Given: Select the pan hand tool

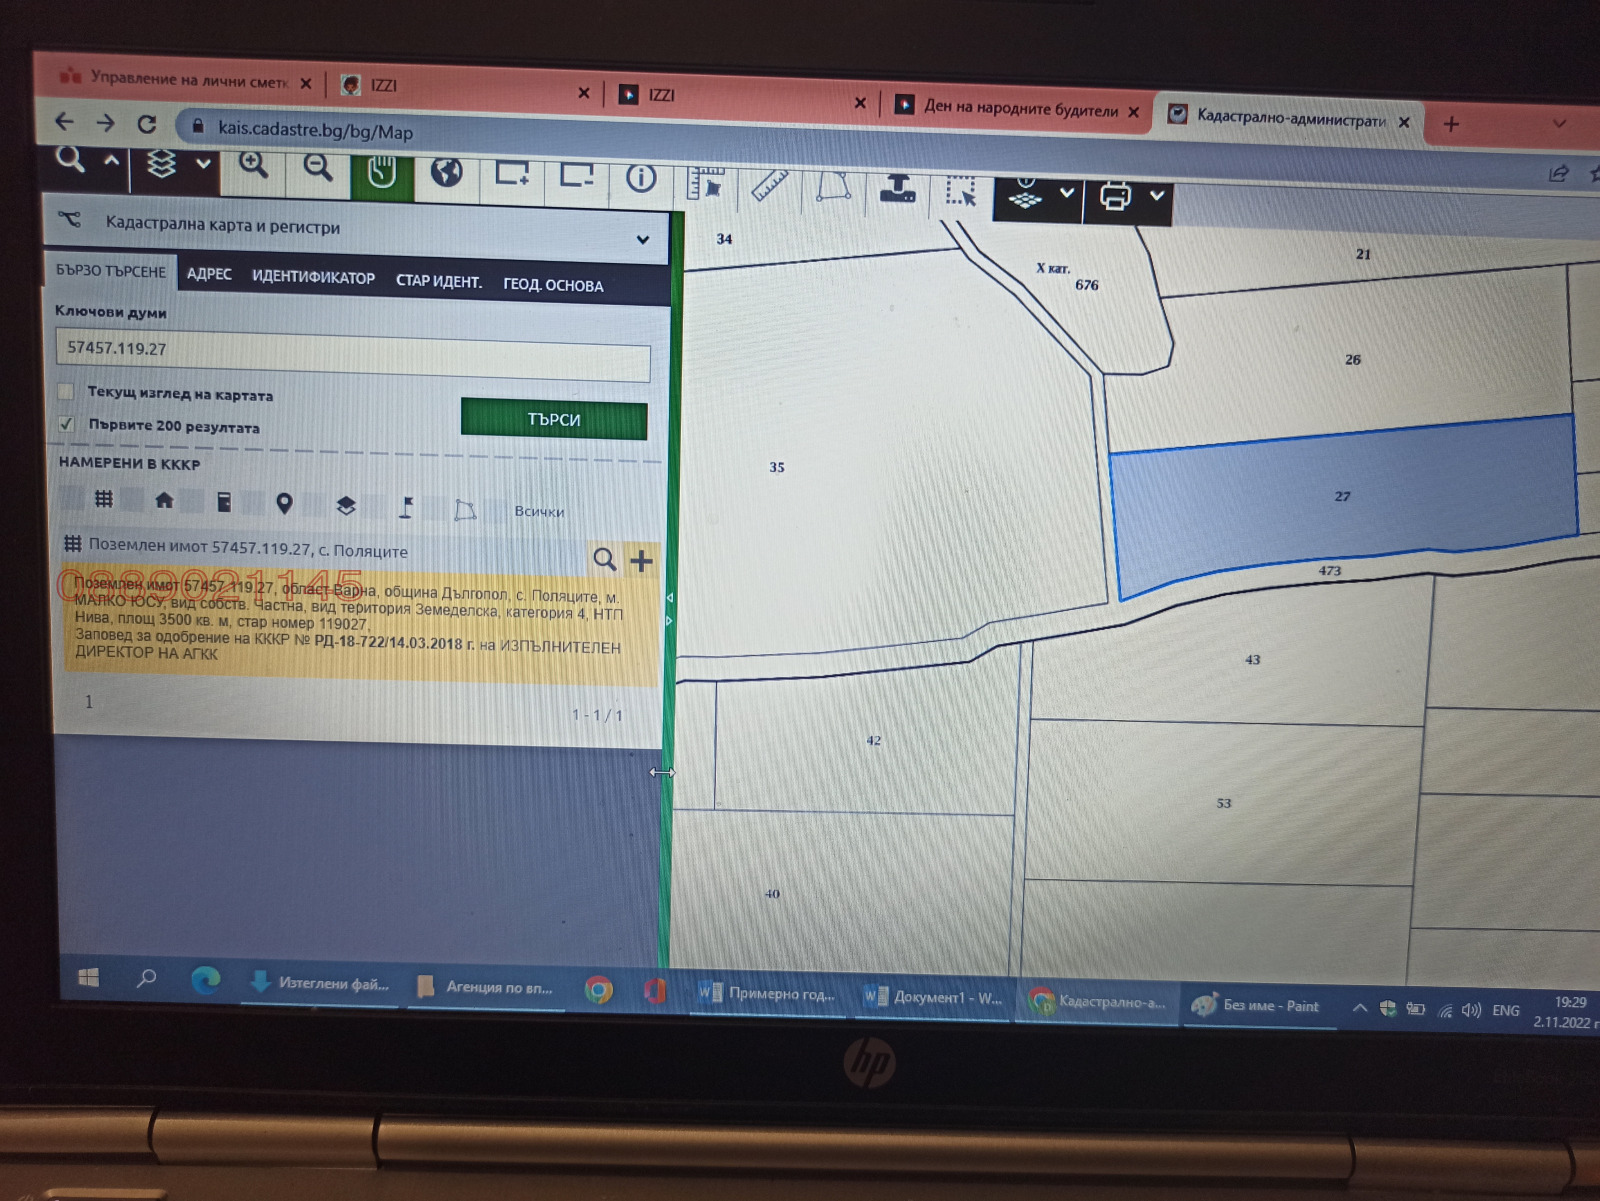Looking at the screenshot, I should [381, 172].
